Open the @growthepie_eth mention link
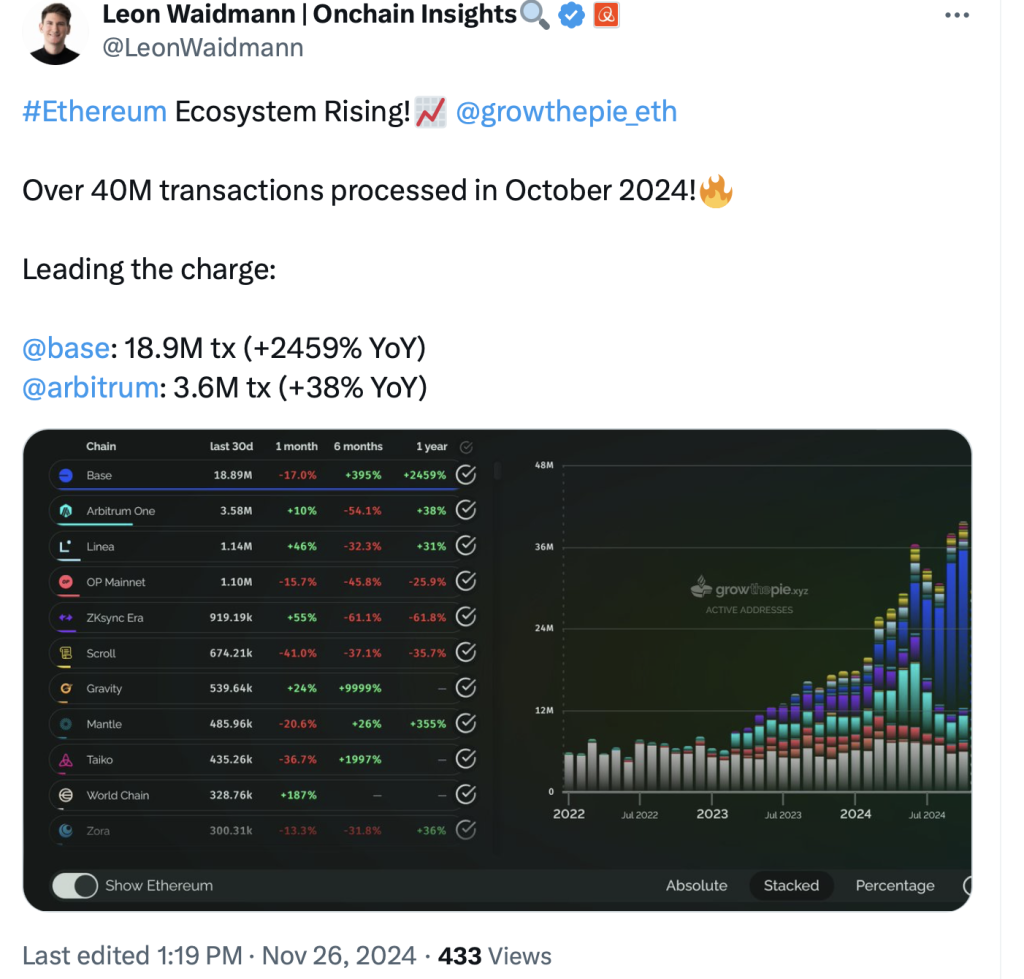 coord(566,112)
